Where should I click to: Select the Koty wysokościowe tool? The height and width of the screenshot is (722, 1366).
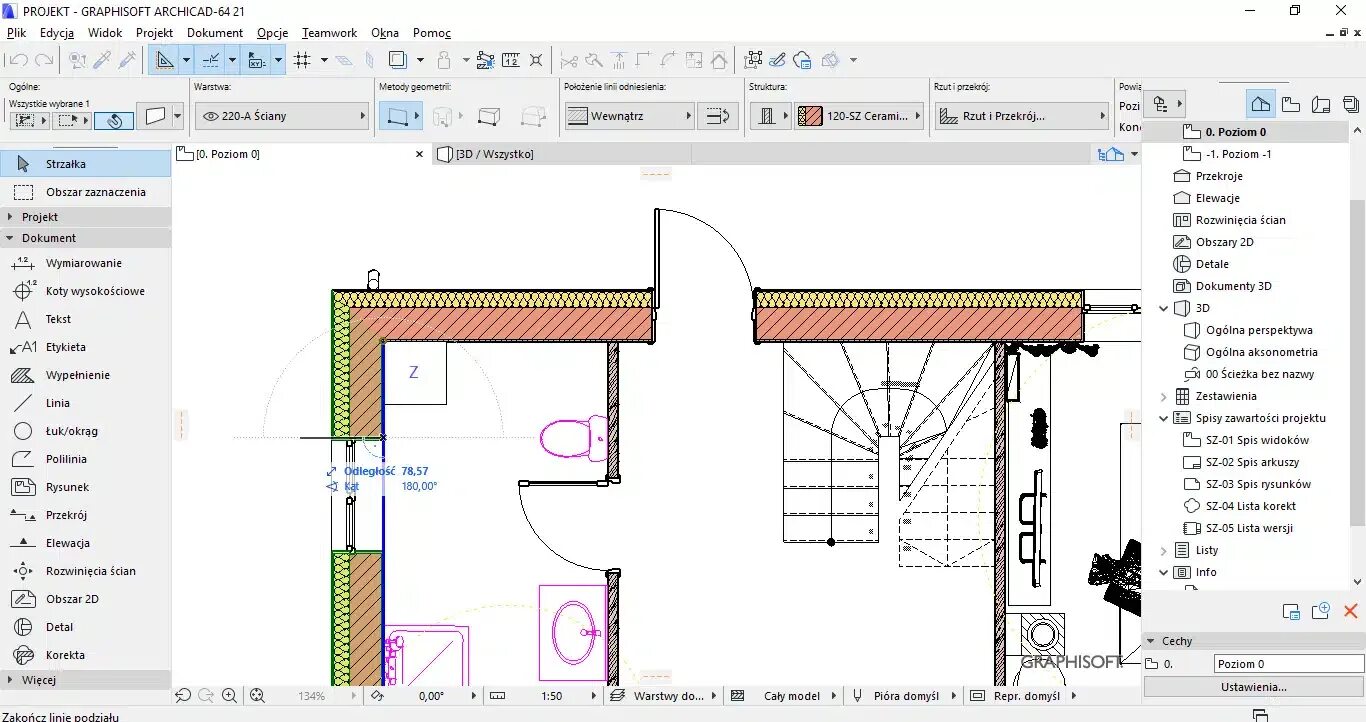pyautogui.click(x=85, y=291)
